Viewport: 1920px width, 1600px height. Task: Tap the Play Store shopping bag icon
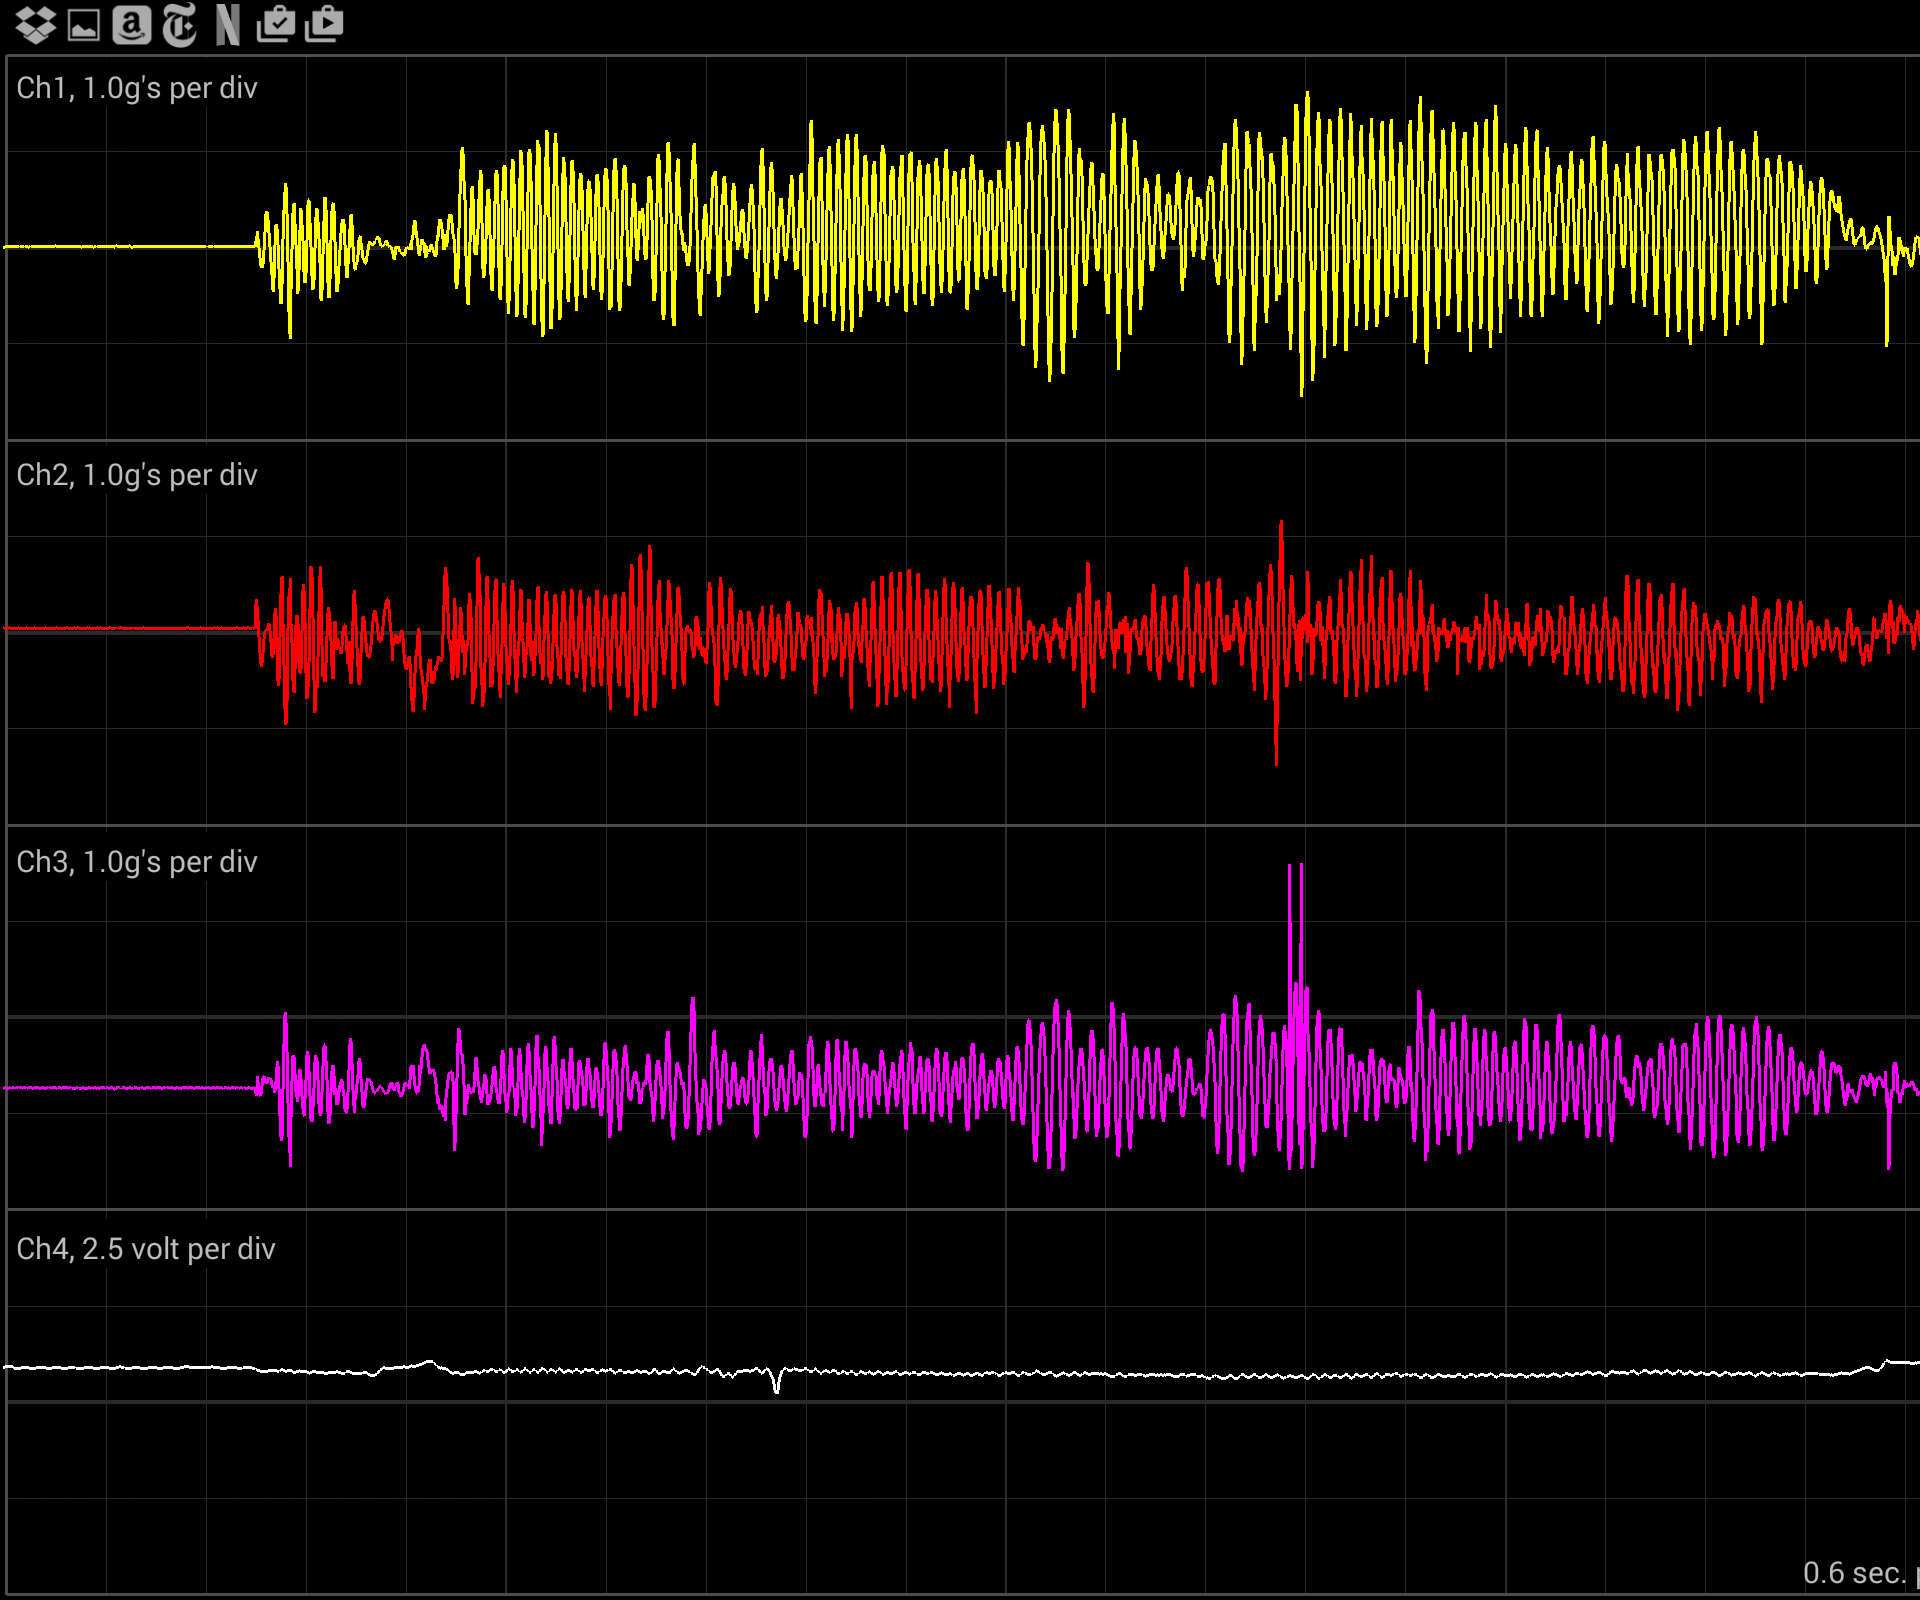click(324, 24)
